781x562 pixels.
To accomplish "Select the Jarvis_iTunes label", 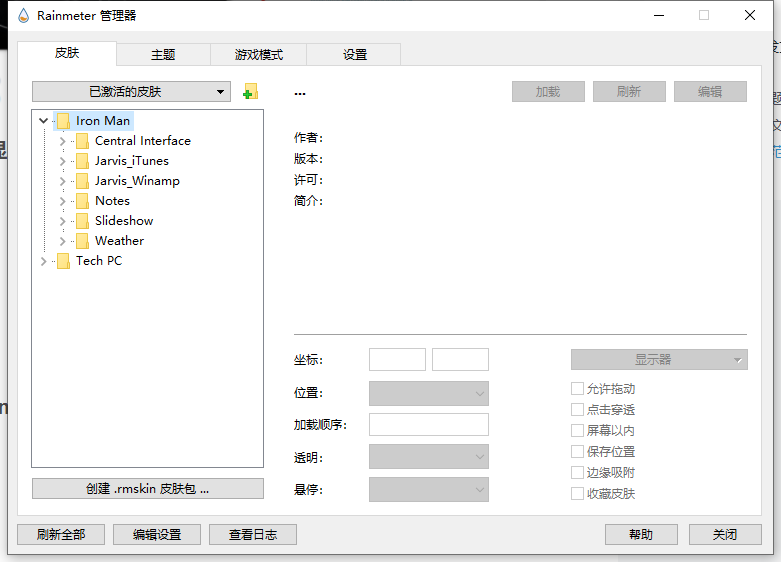I will pyautogui.click(x=132, y=161).
